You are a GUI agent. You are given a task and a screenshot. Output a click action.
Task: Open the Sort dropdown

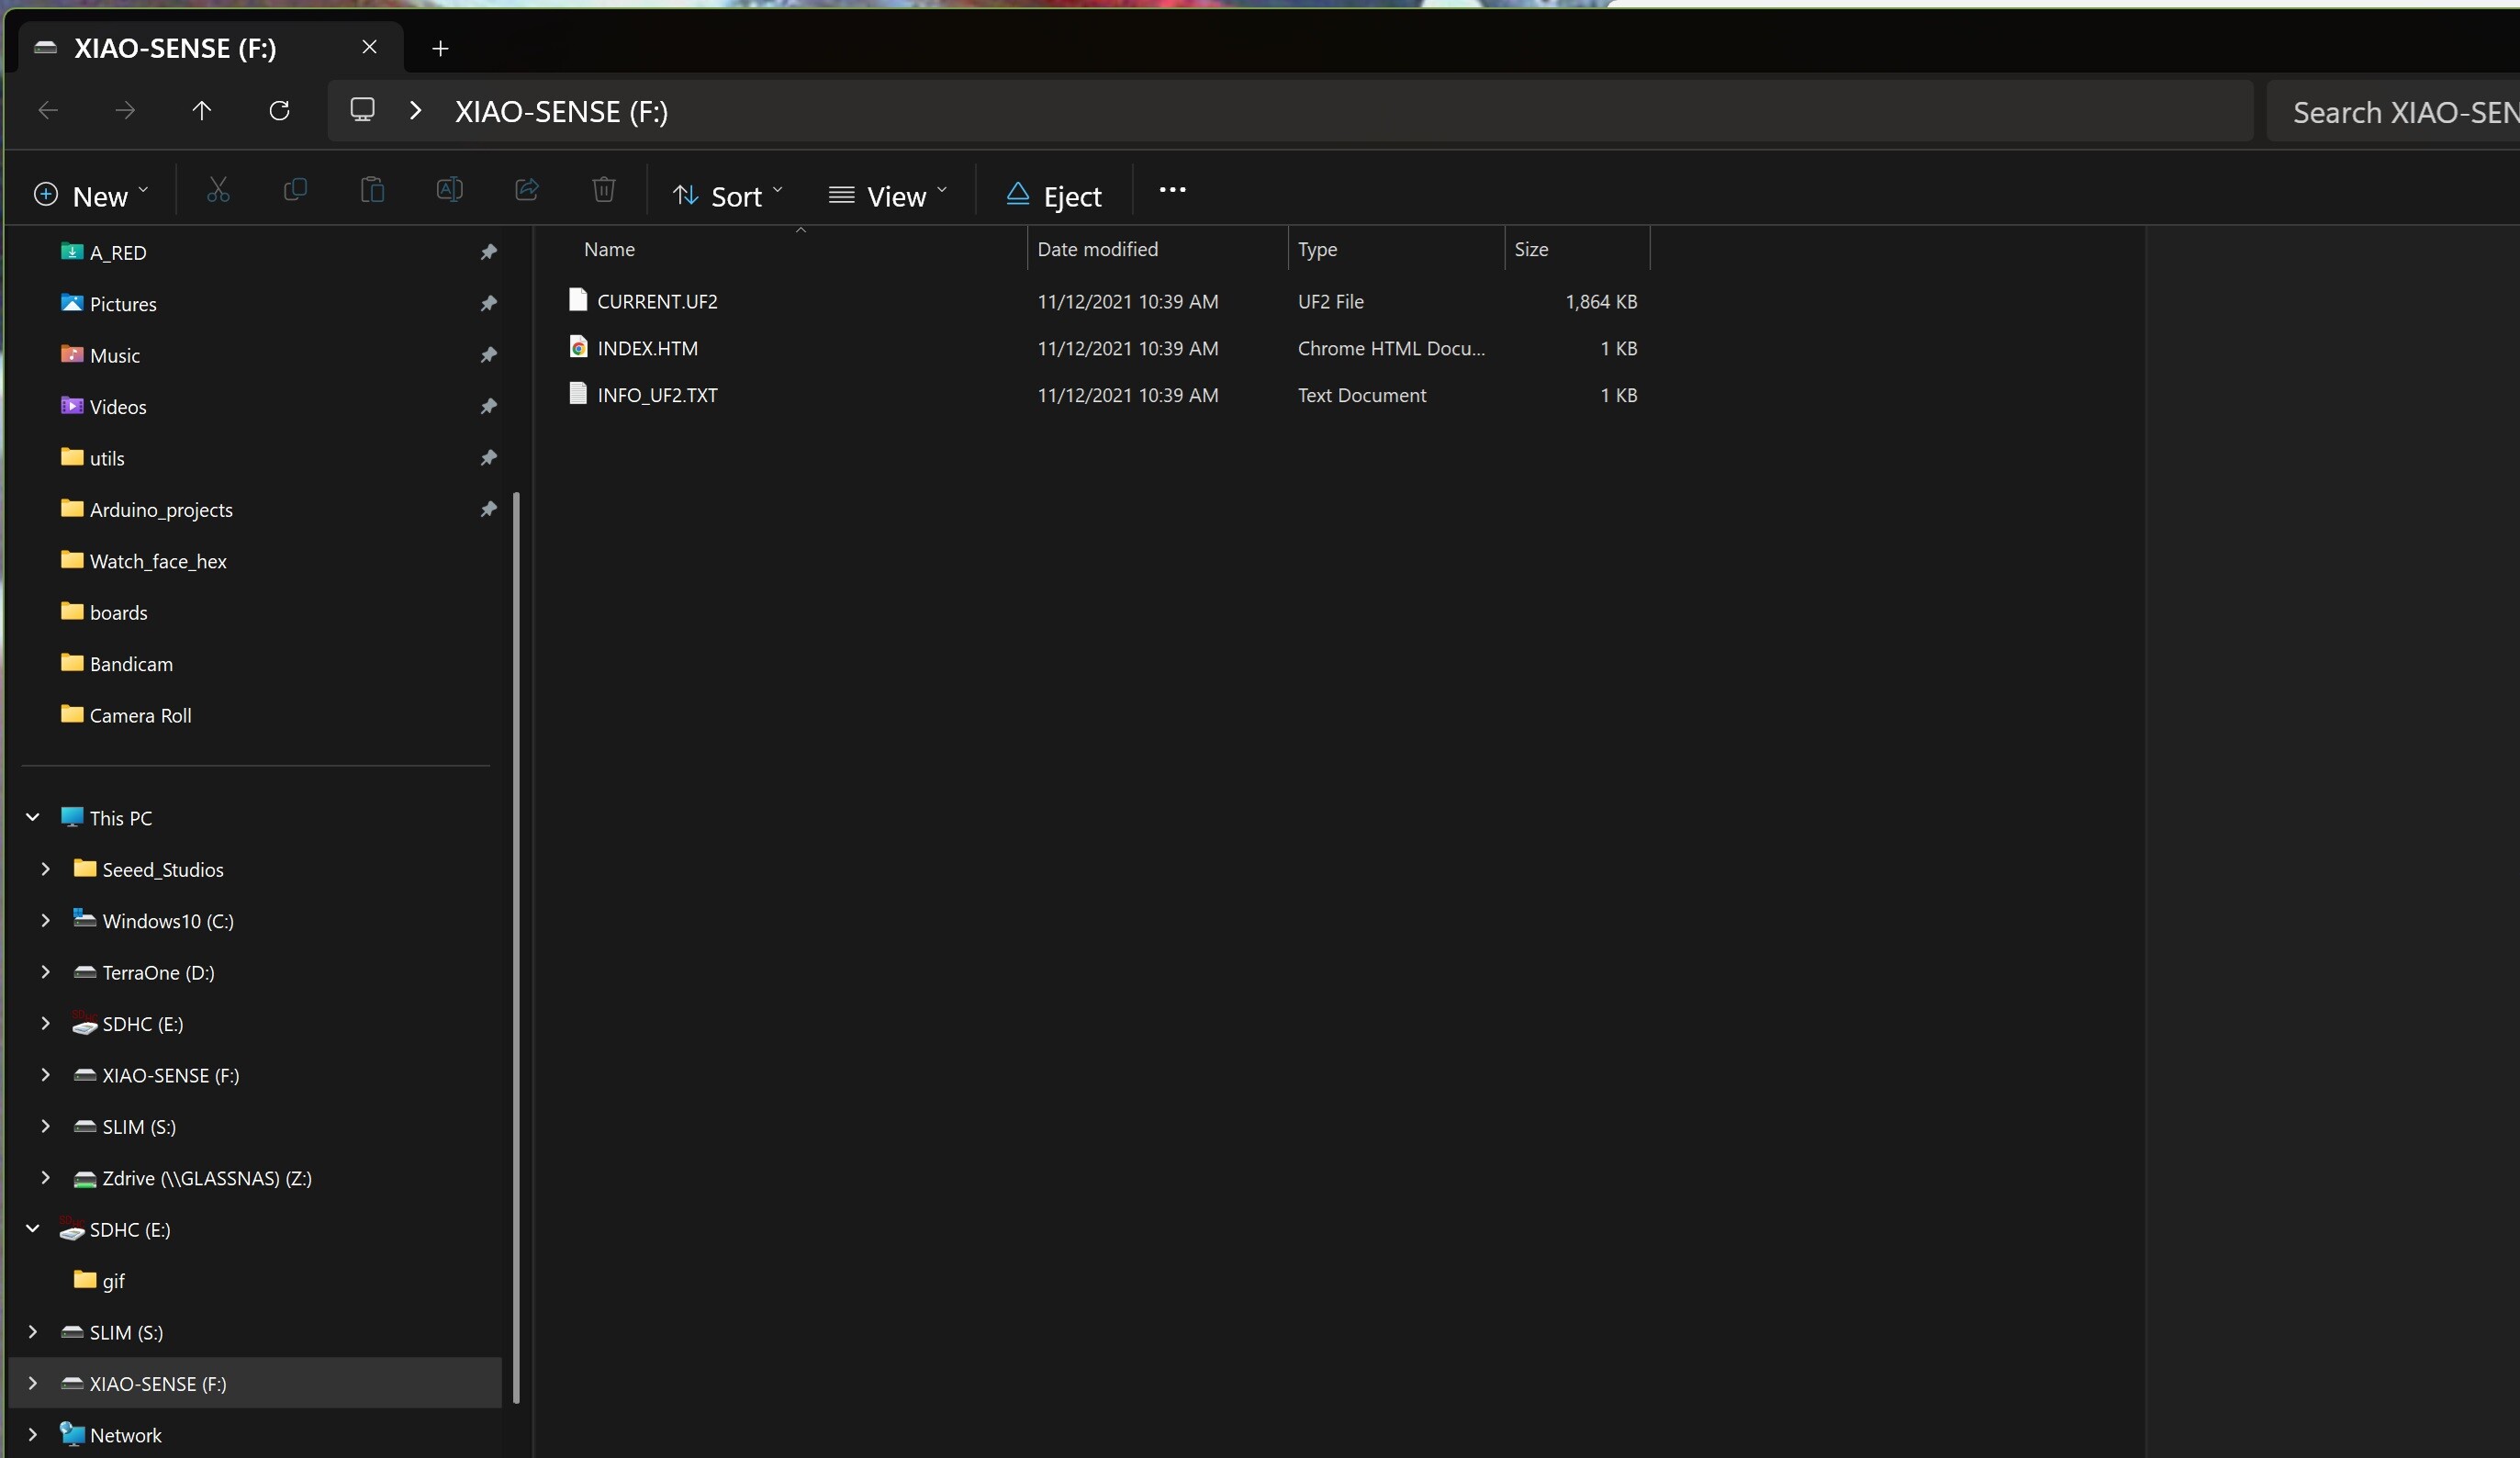tap(727, 195)
